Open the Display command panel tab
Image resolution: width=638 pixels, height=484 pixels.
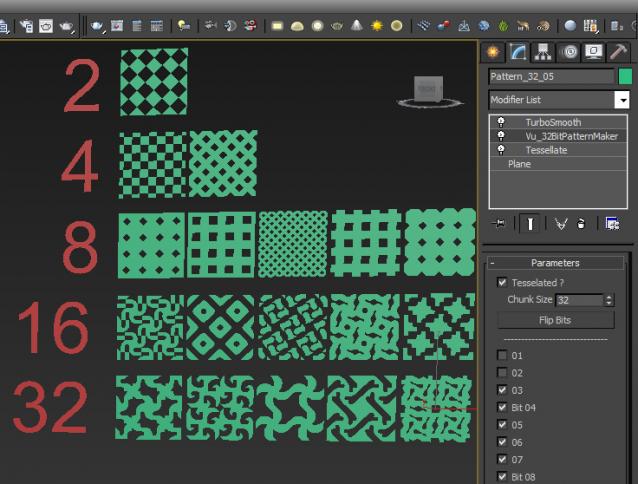[594, 52]
